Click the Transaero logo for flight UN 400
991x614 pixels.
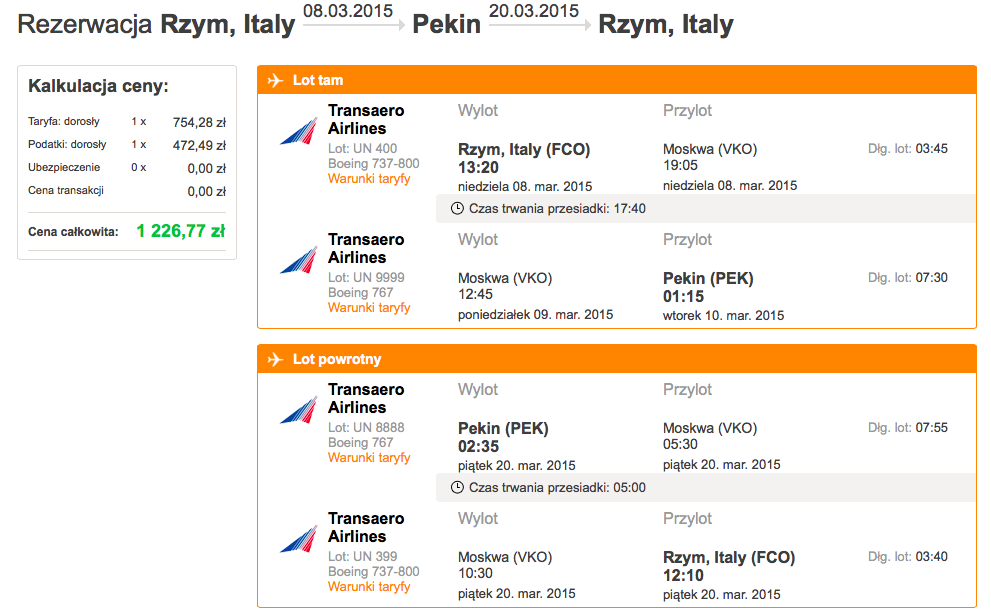299,131
